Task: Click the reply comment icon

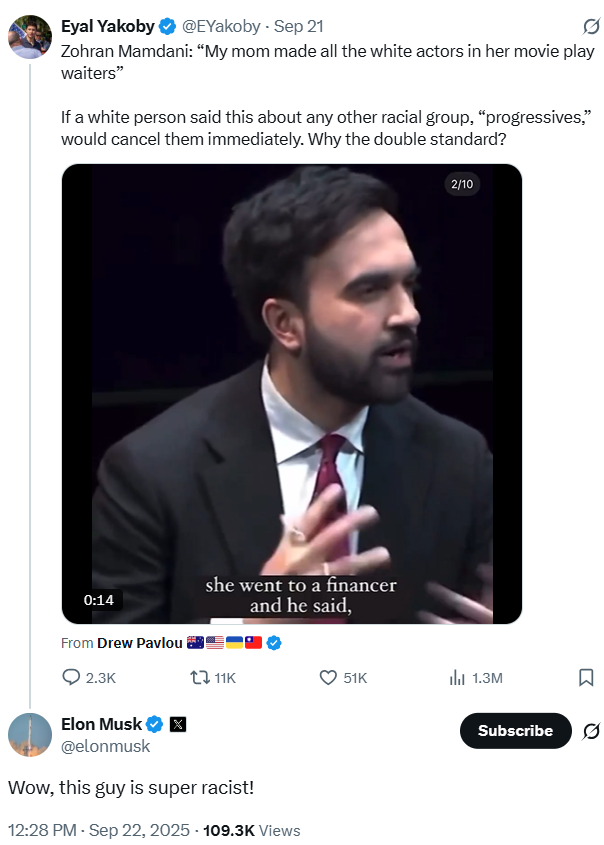Action: click(72, 678)
